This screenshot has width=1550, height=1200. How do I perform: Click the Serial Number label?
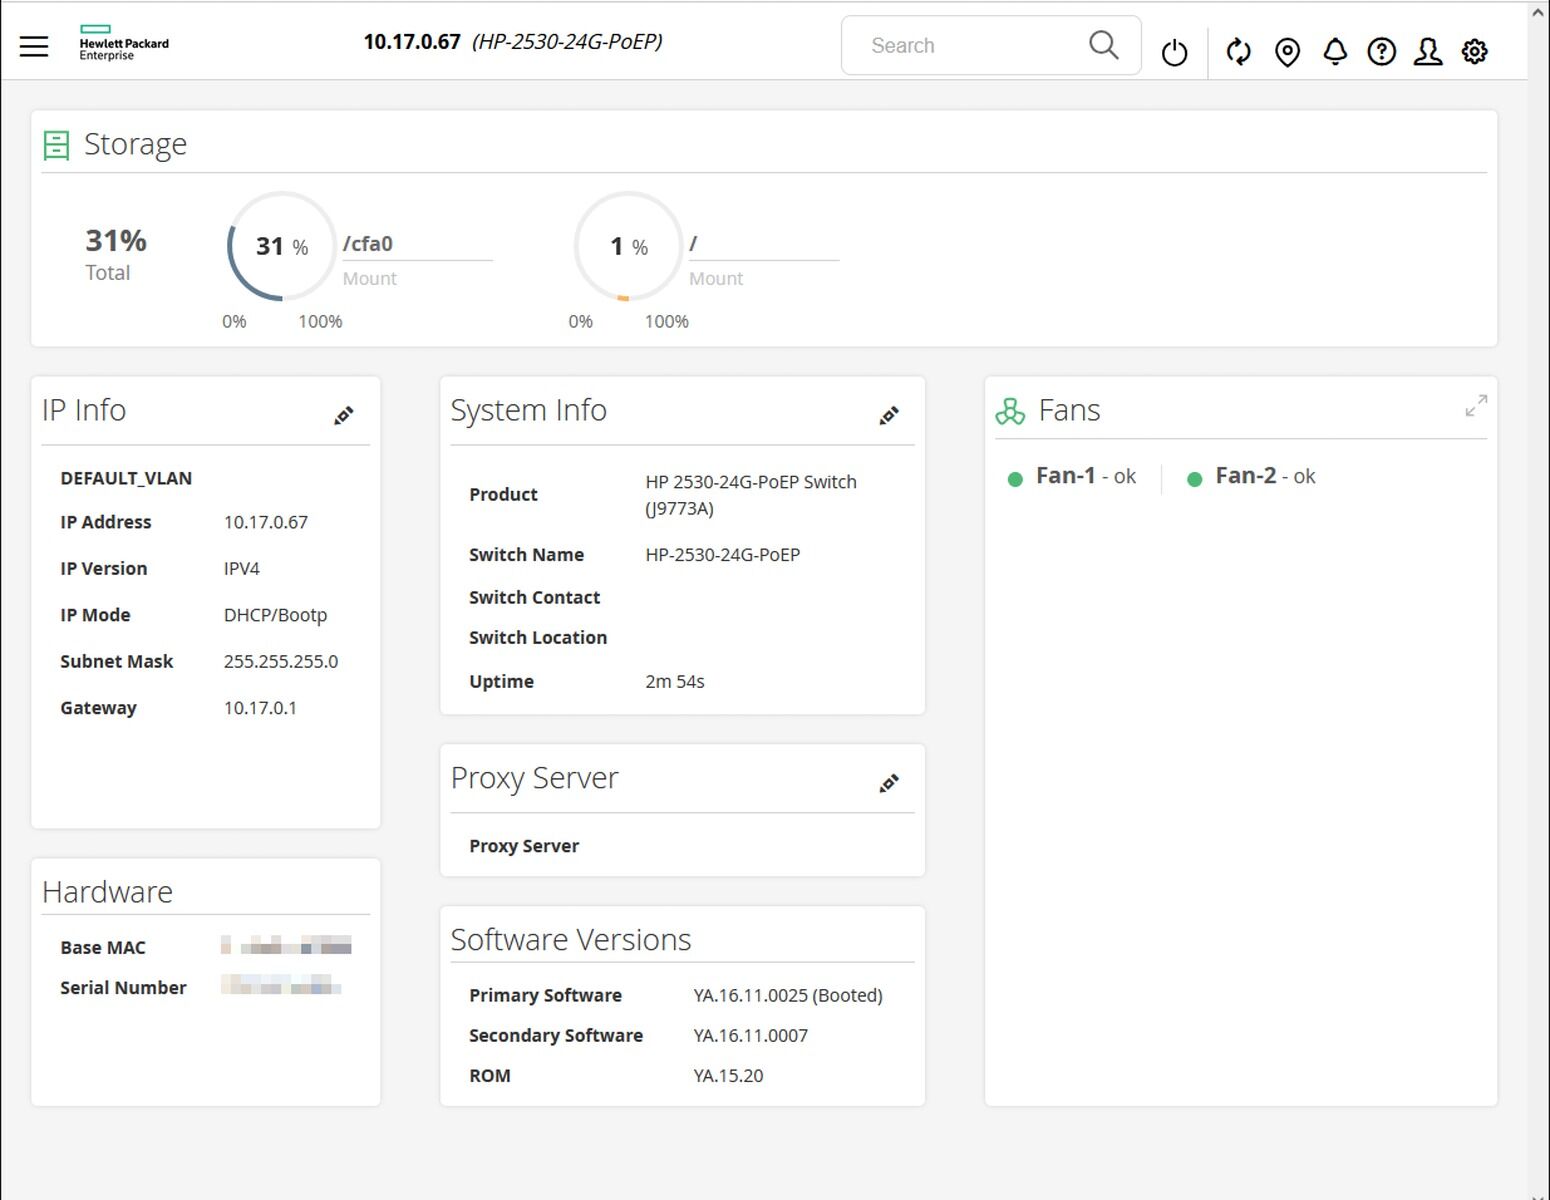click(x=123, y=987)
